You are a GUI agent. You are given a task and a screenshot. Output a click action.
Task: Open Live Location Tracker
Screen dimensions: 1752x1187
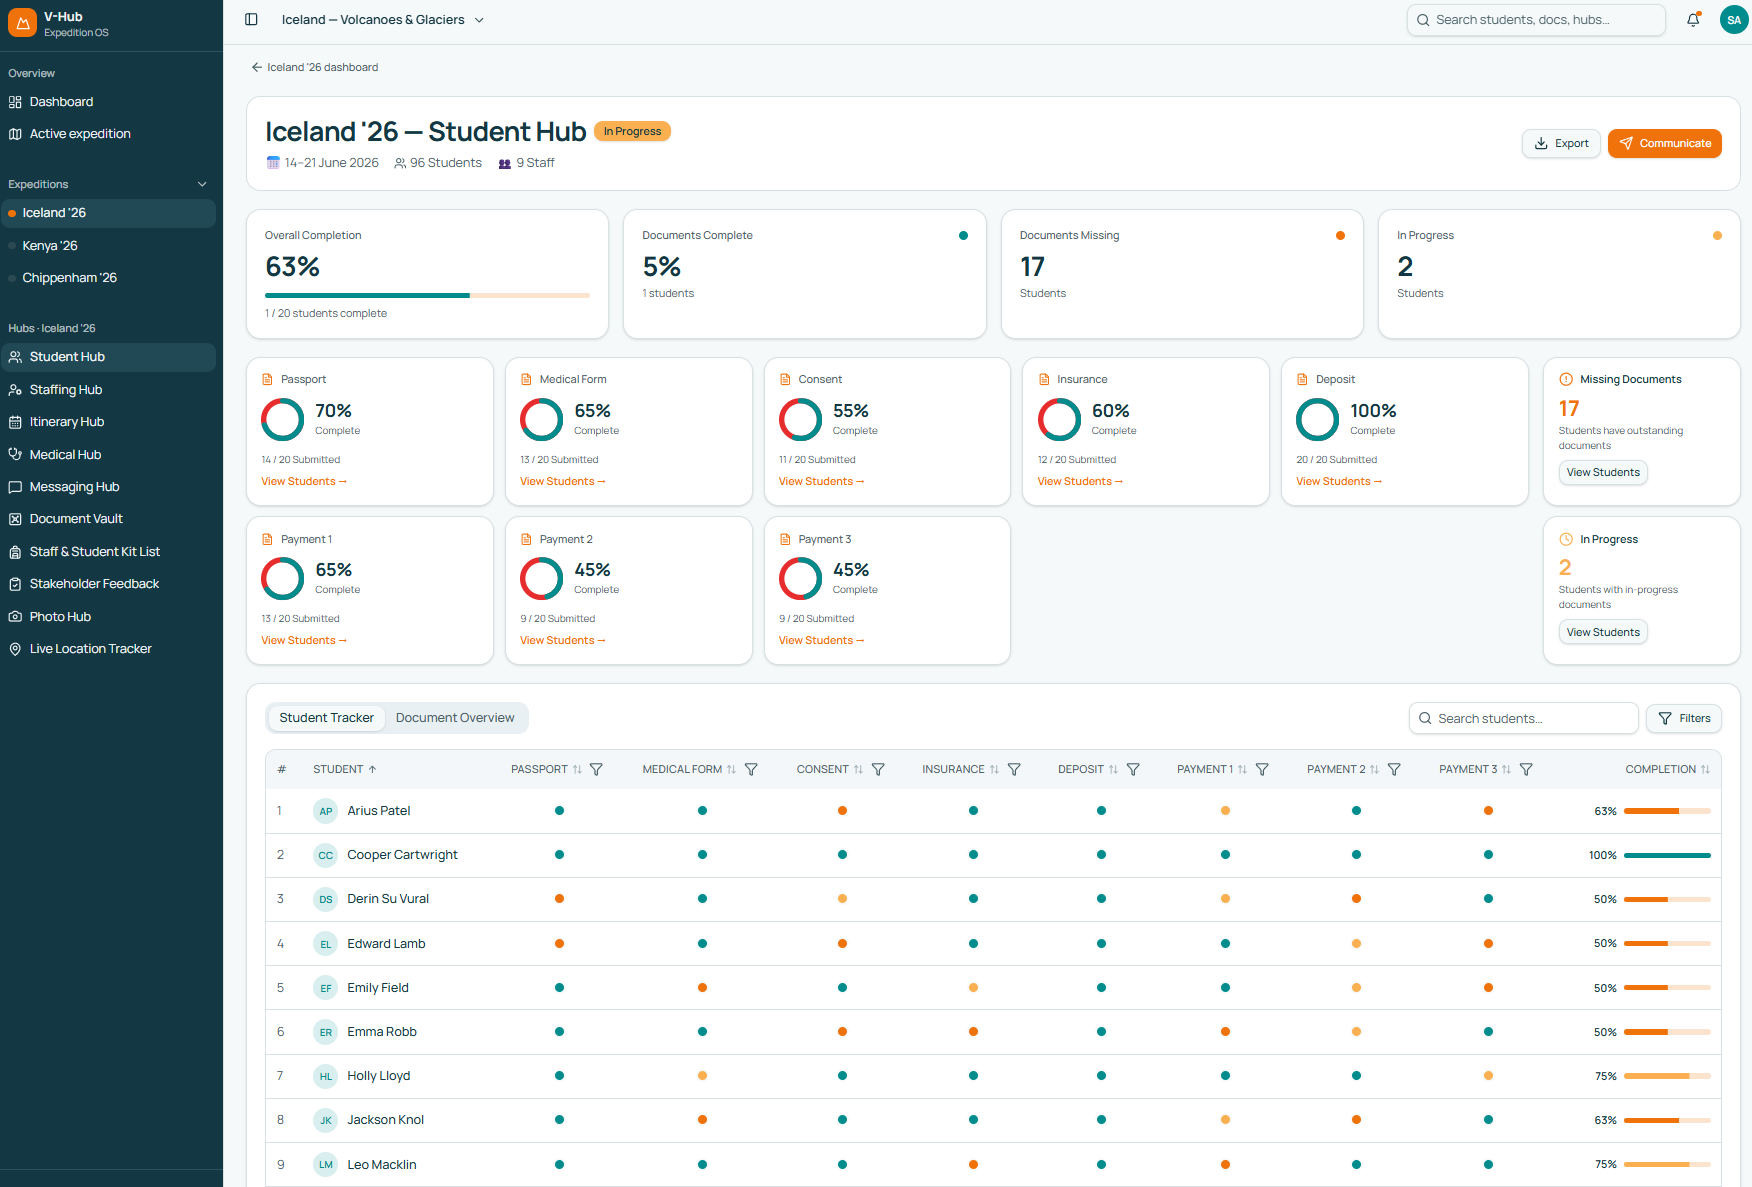(108, 649)
